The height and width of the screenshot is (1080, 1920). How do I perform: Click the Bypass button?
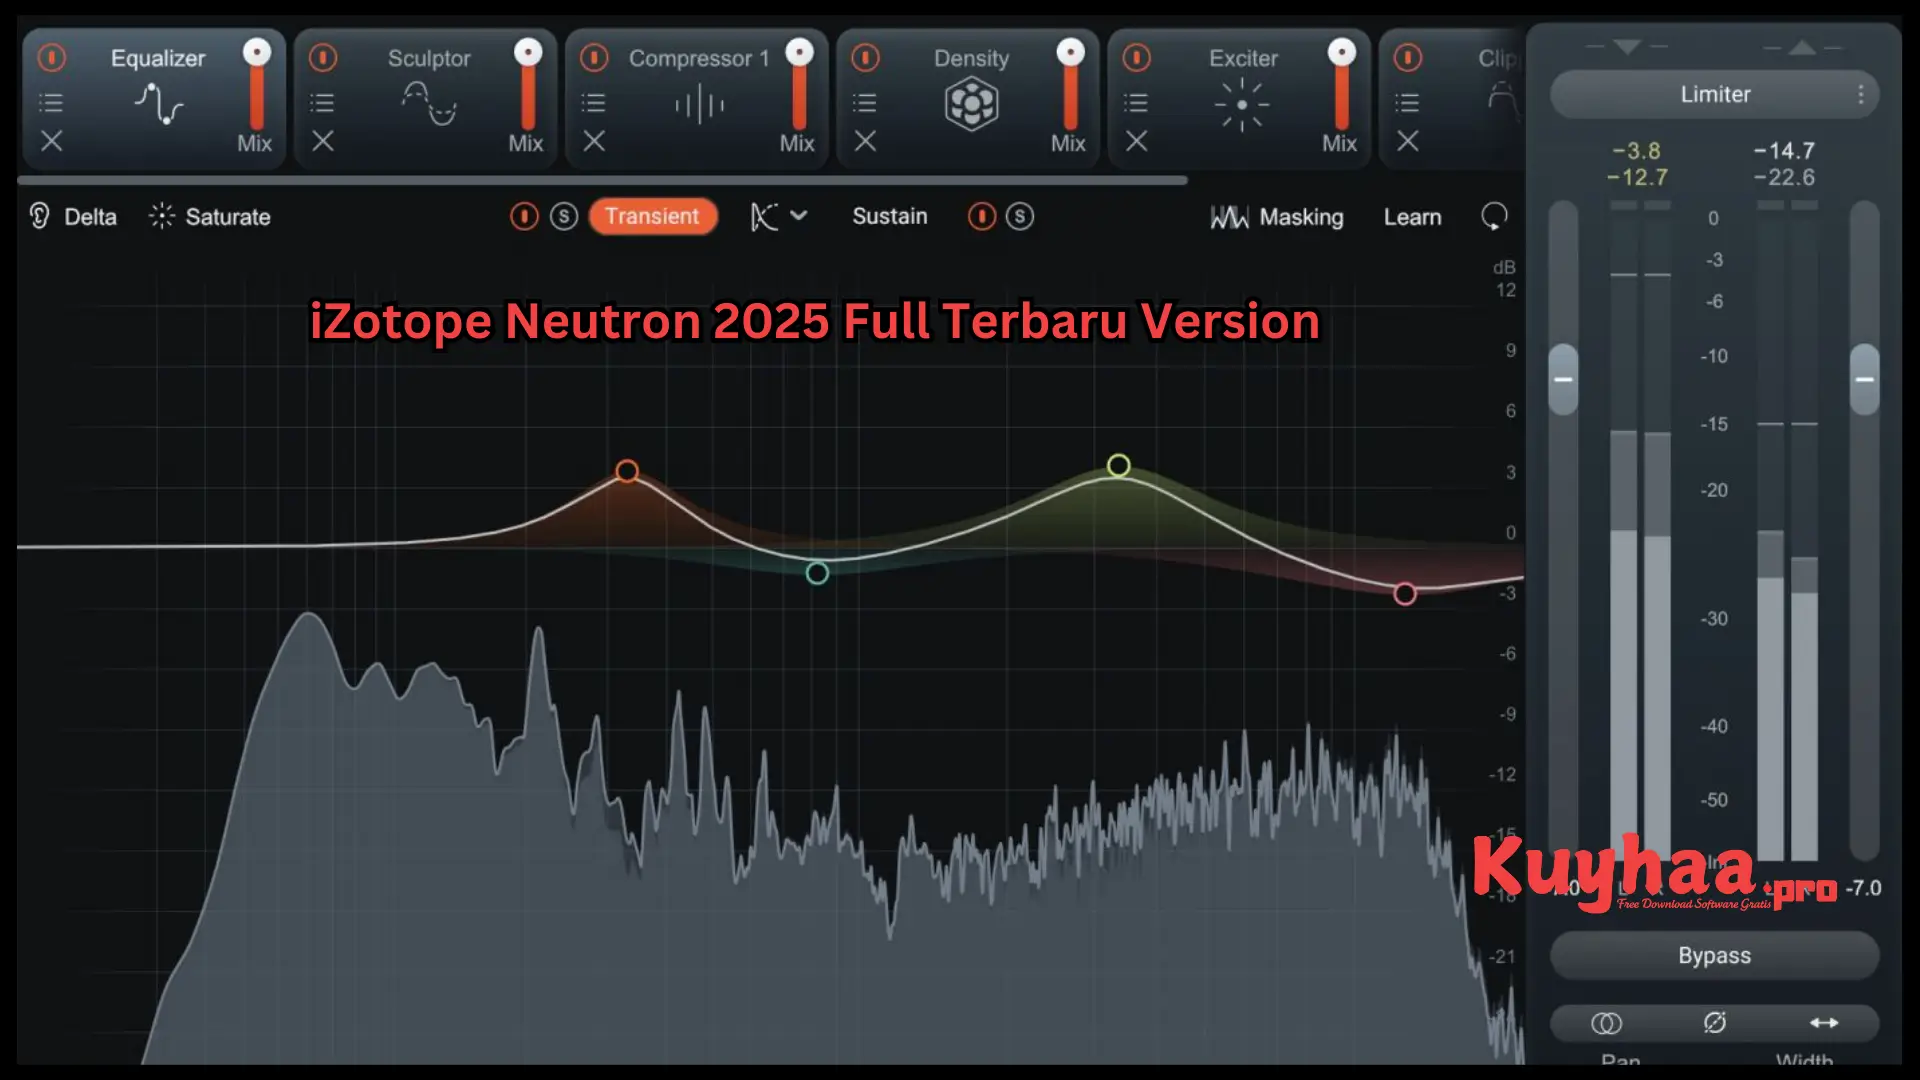coord(1713,956)
